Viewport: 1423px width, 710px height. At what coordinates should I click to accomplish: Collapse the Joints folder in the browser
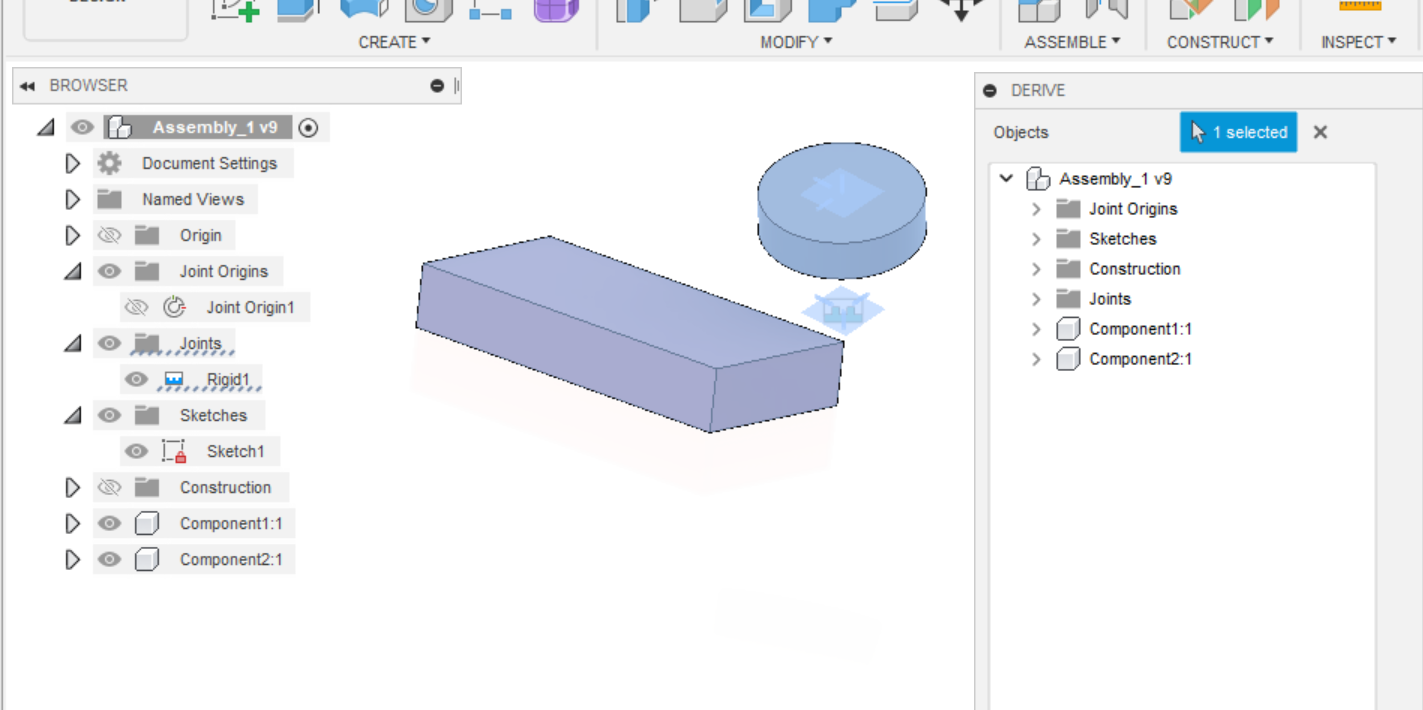pyautogui.click(x=72, y=343)
